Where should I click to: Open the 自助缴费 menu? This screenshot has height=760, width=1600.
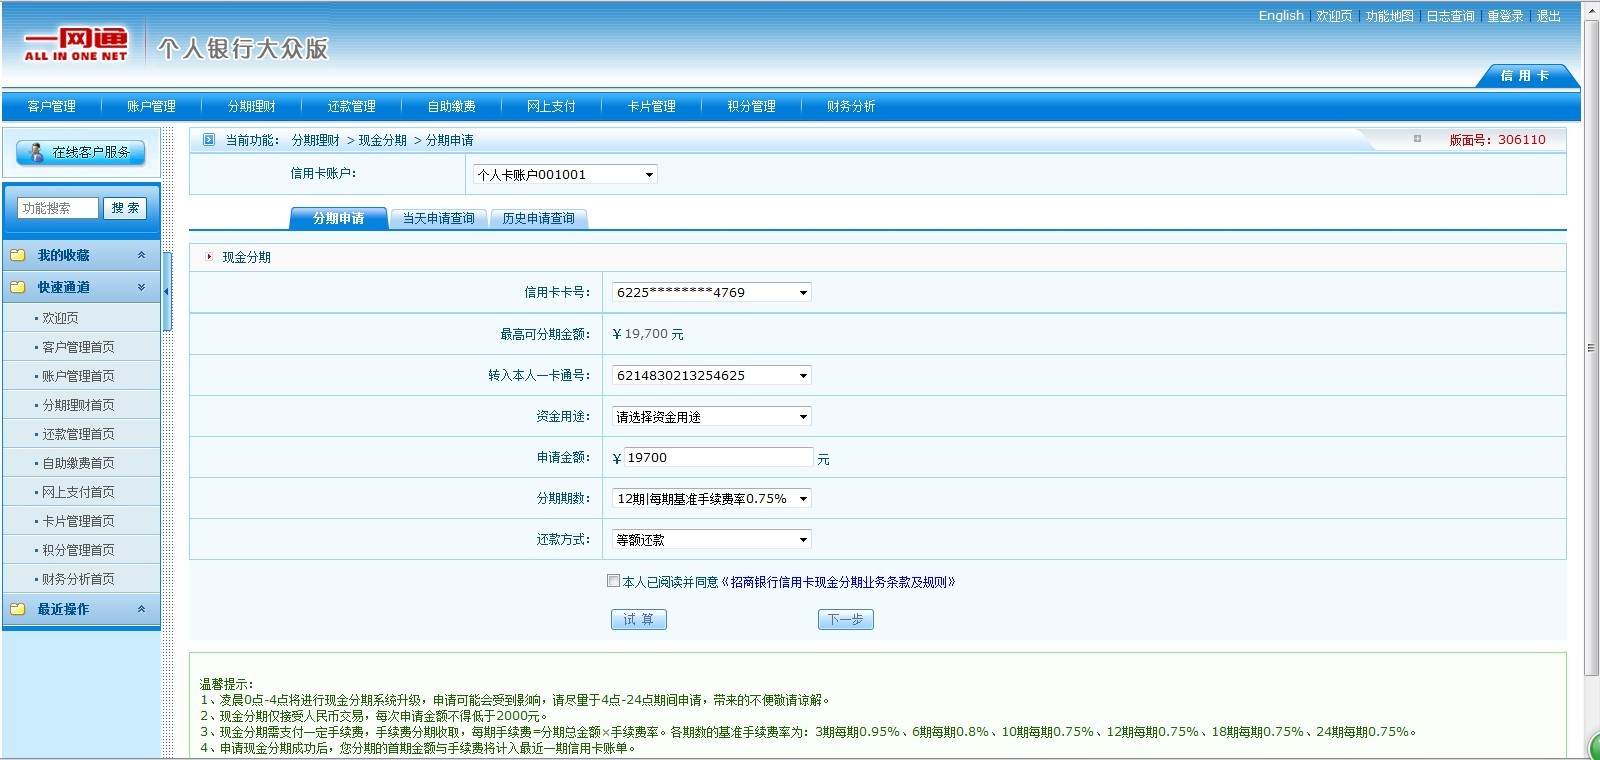tap(452, 106)
